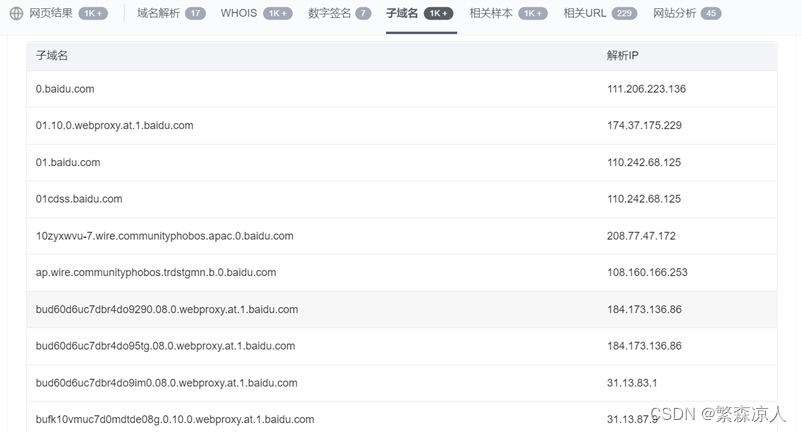Select the ap.wire.communityphobos.trdstgmn.b.0.baidu.com row
The width and height of the screenshot is (802, 432).
(402, 272)
